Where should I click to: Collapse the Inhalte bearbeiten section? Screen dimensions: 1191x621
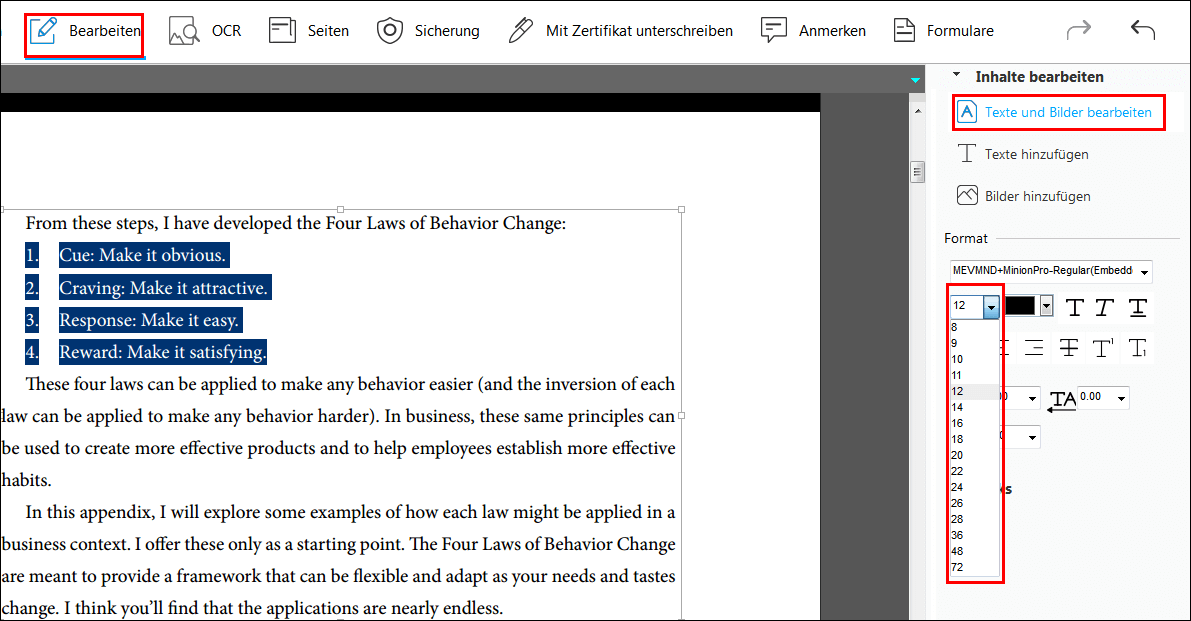(956, 75)
